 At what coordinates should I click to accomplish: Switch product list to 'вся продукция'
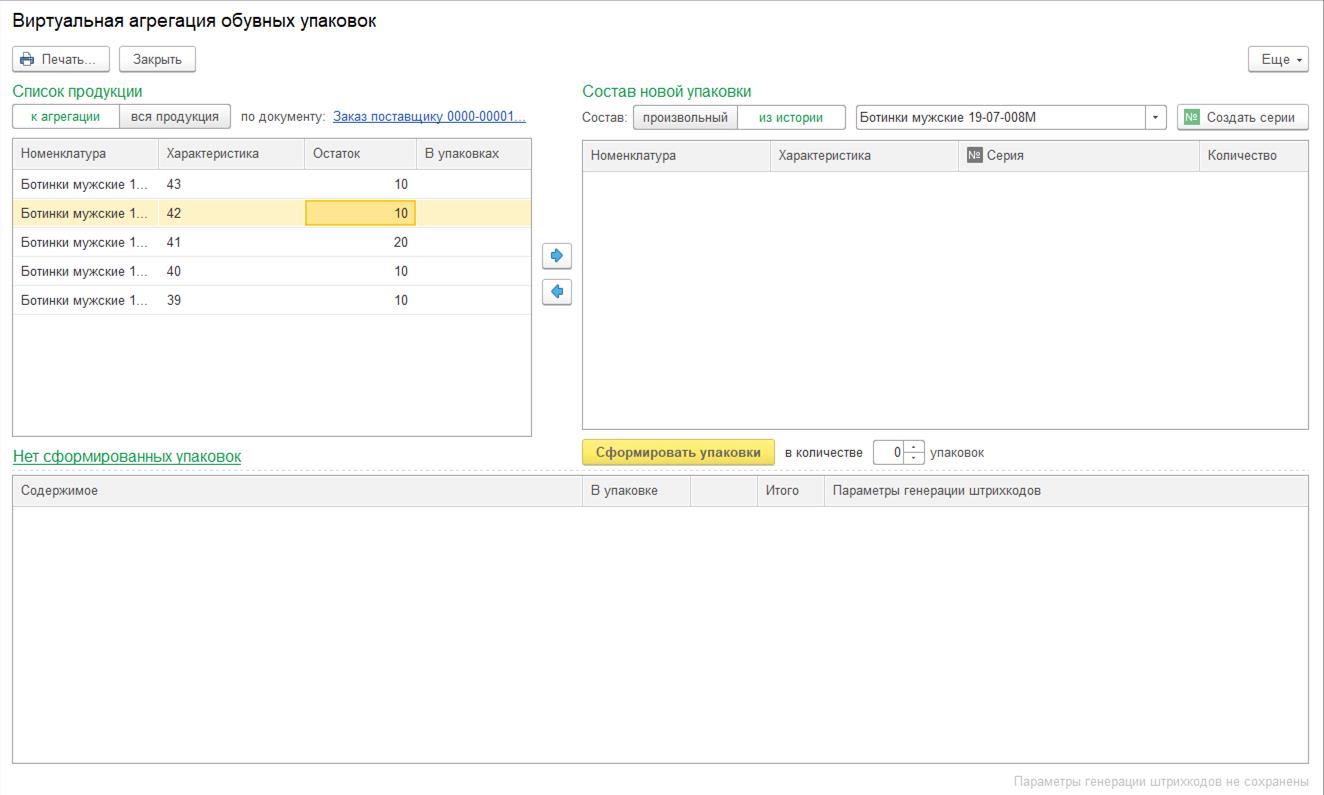175,117
